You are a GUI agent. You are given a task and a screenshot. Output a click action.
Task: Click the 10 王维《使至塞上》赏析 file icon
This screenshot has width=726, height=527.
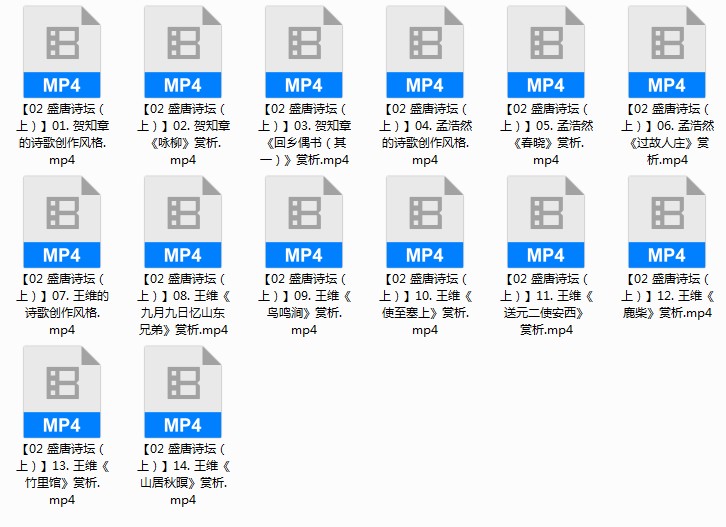coord(425,222)
